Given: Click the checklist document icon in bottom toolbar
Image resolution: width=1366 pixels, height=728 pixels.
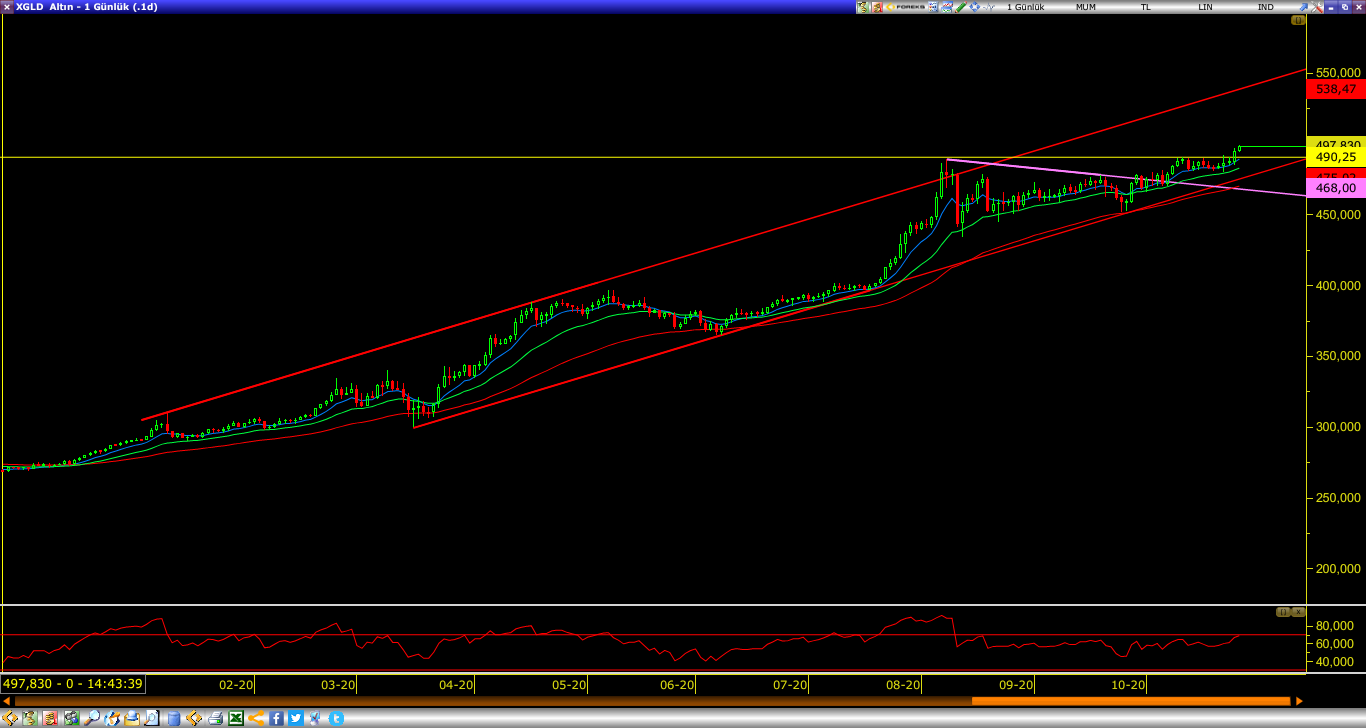Looking at the screenshot, I should 314,718.
